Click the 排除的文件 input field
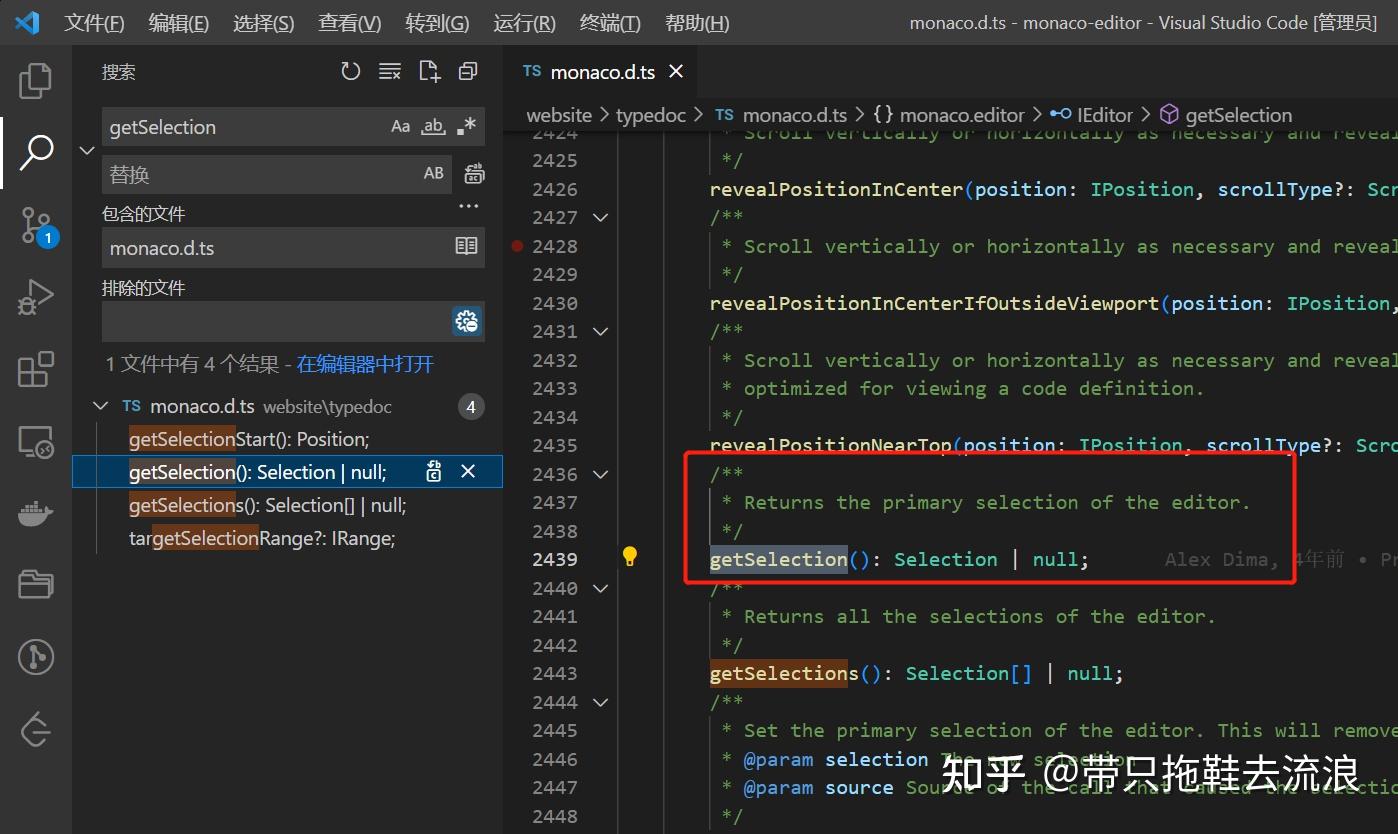This screenshot has width=1398, height=834. [270, 320]
